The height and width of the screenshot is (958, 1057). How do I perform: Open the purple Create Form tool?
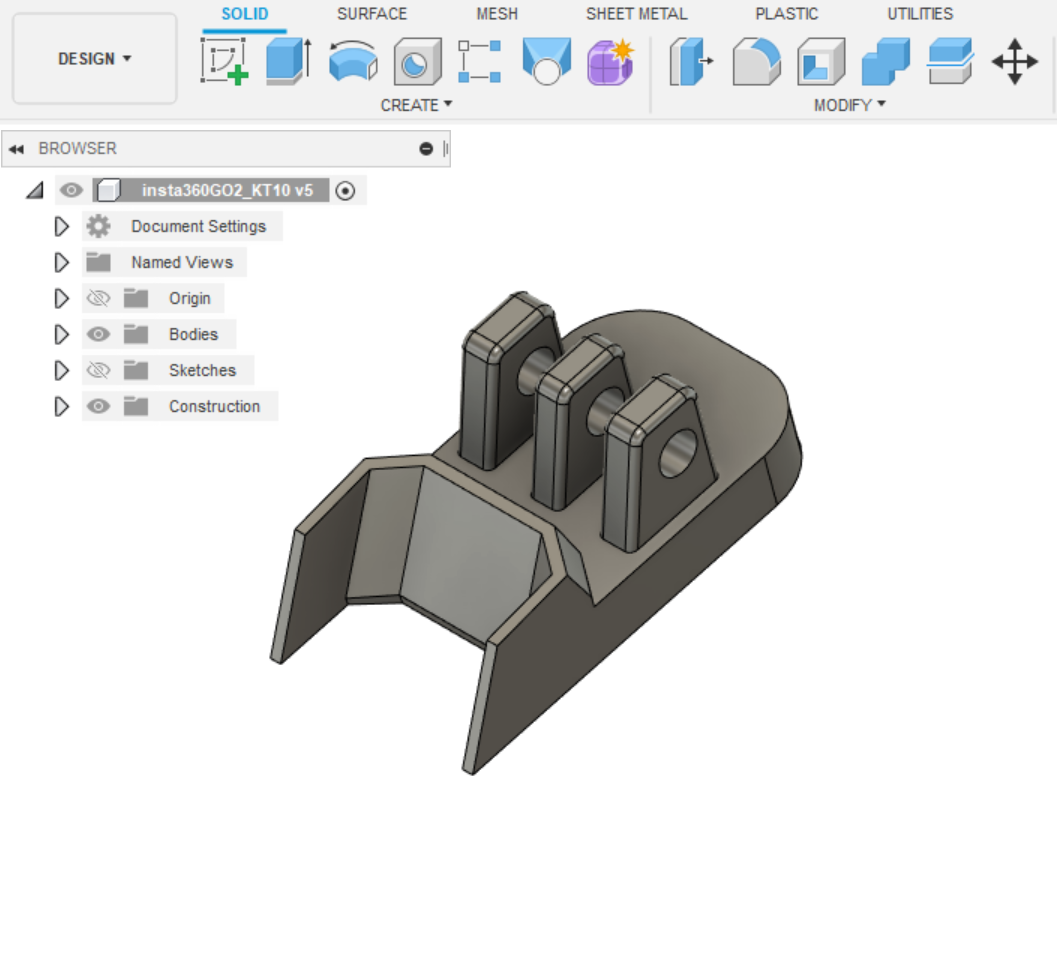[x=609, y=61]
